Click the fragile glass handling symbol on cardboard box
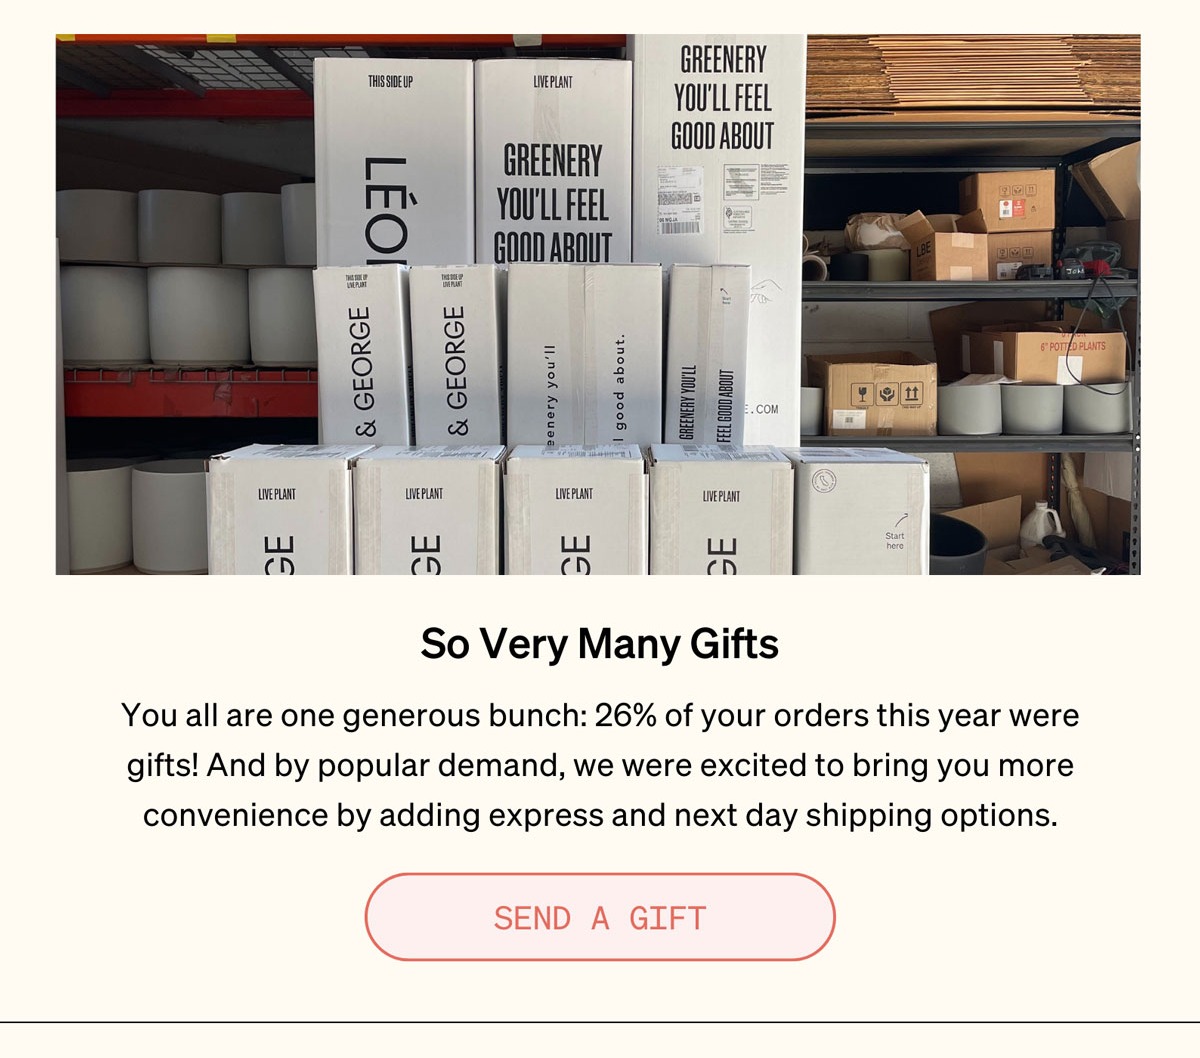Image resolution: width=1200 pixels, height=1058 pixels. point(862,394)
